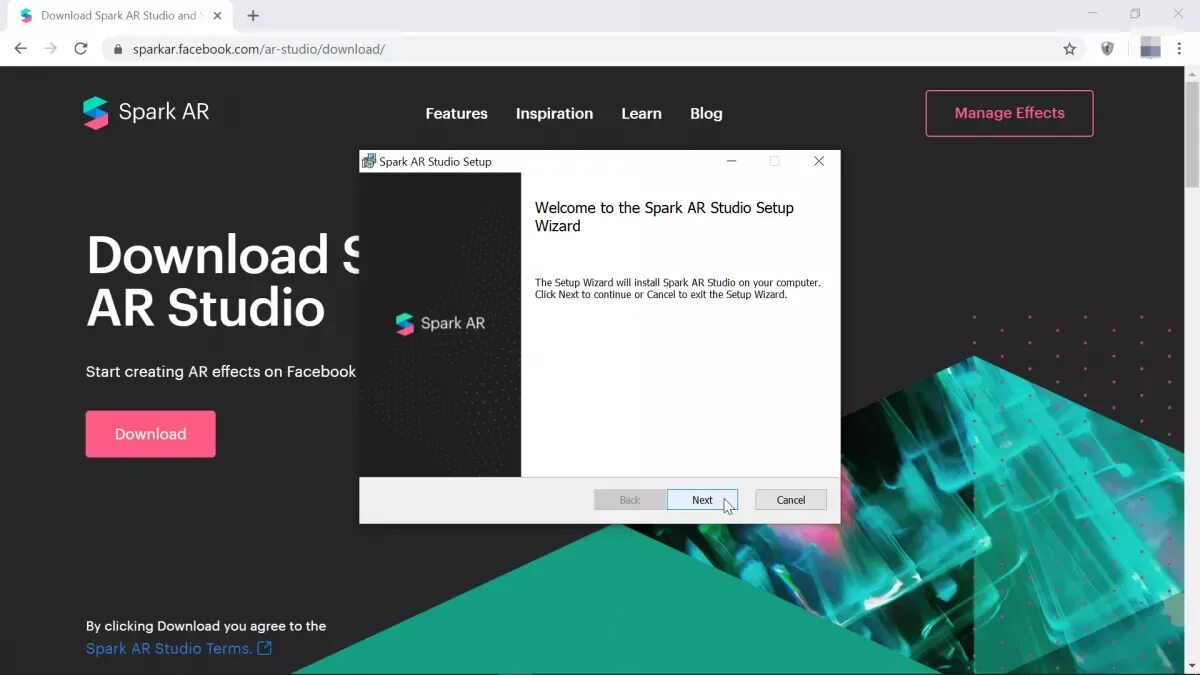Click the Spark AR logo in the setup sidebar
This screenshot has width=1200, height=675.
tap(440, 323)
